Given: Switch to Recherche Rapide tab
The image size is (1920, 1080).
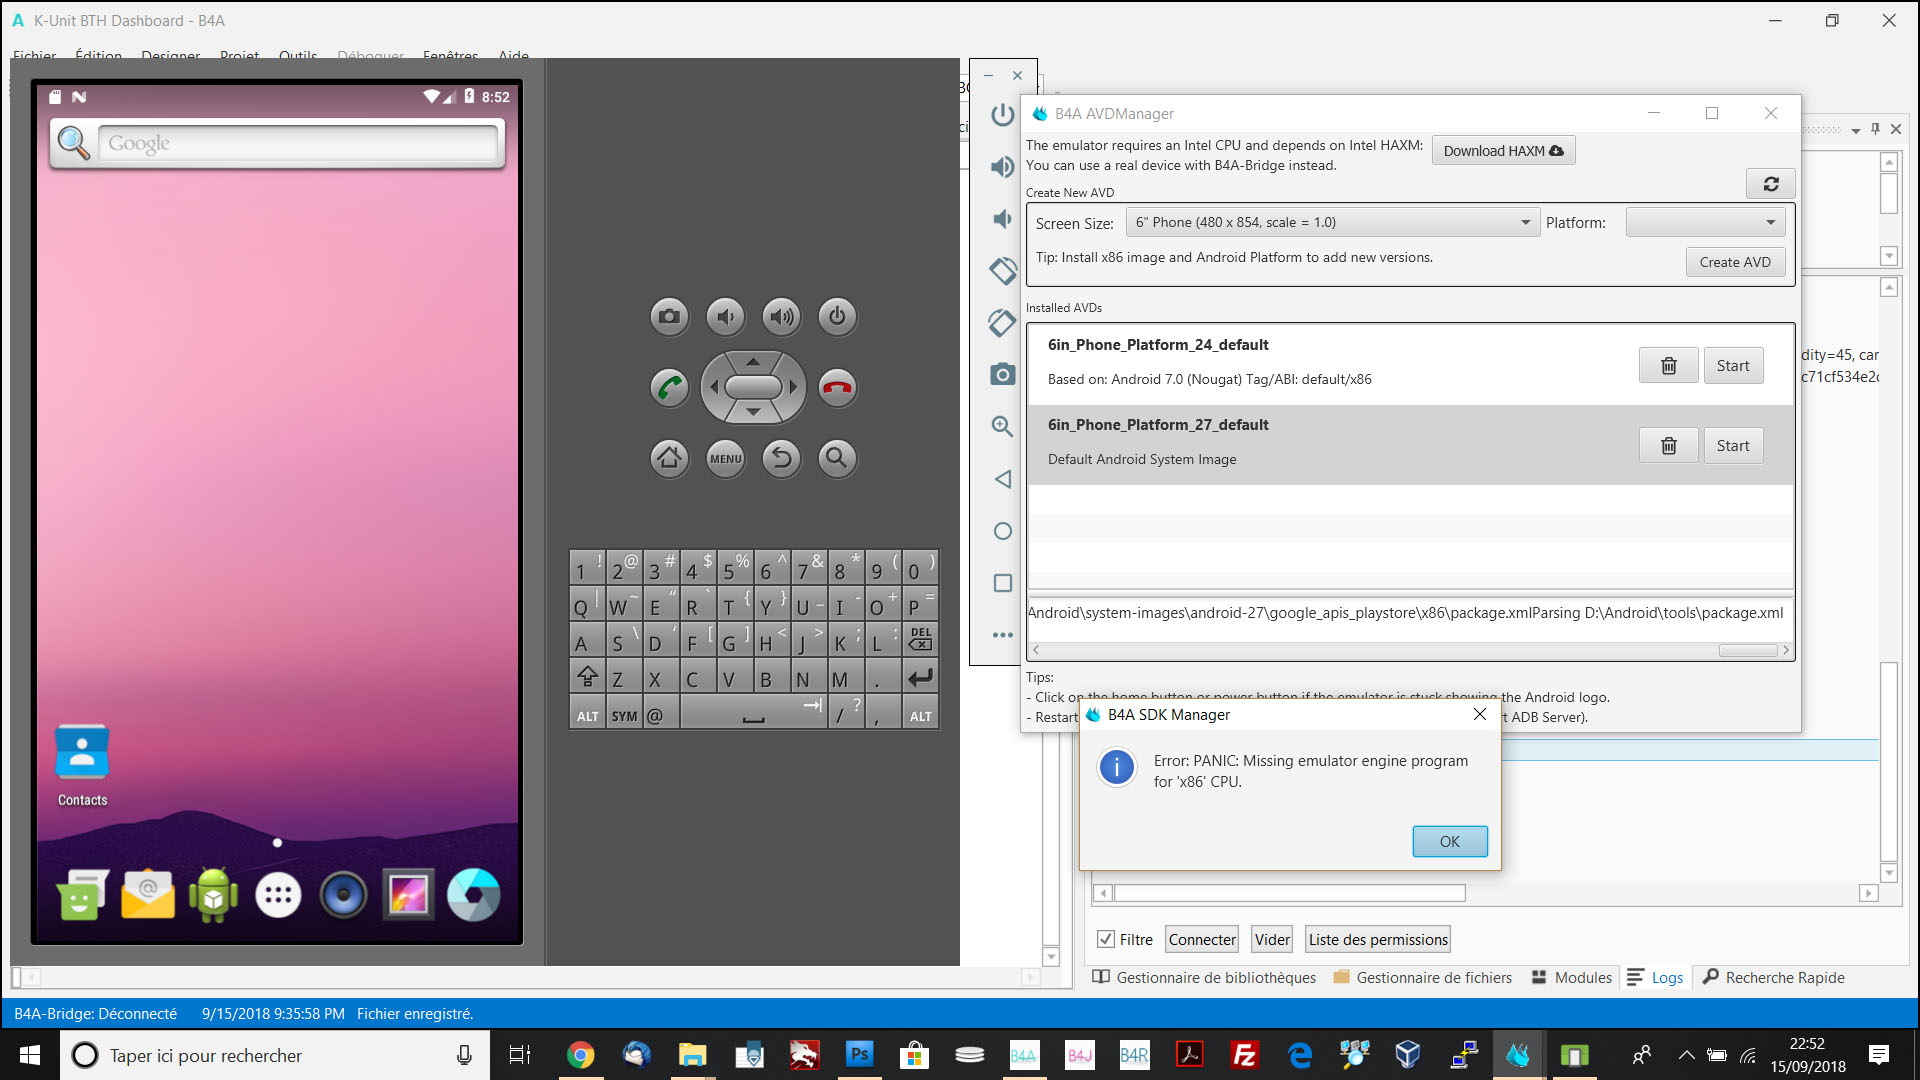Looking at the screenshot, I should coord(1774,978).
